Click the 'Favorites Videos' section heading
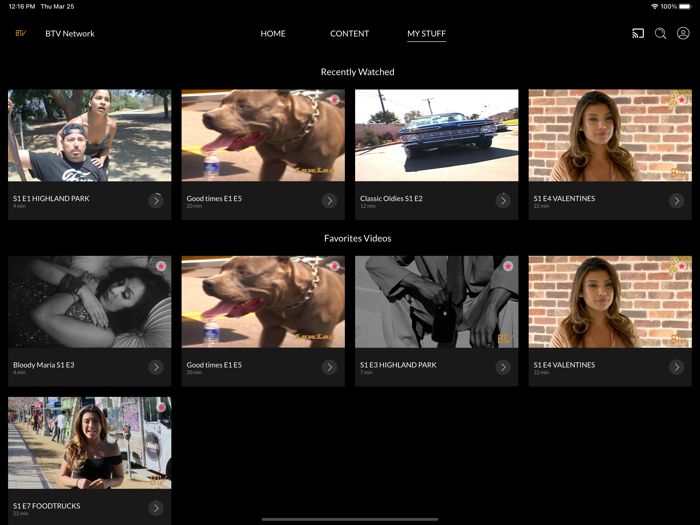Viewport: 700px width, 525px height. coord(358,238)
